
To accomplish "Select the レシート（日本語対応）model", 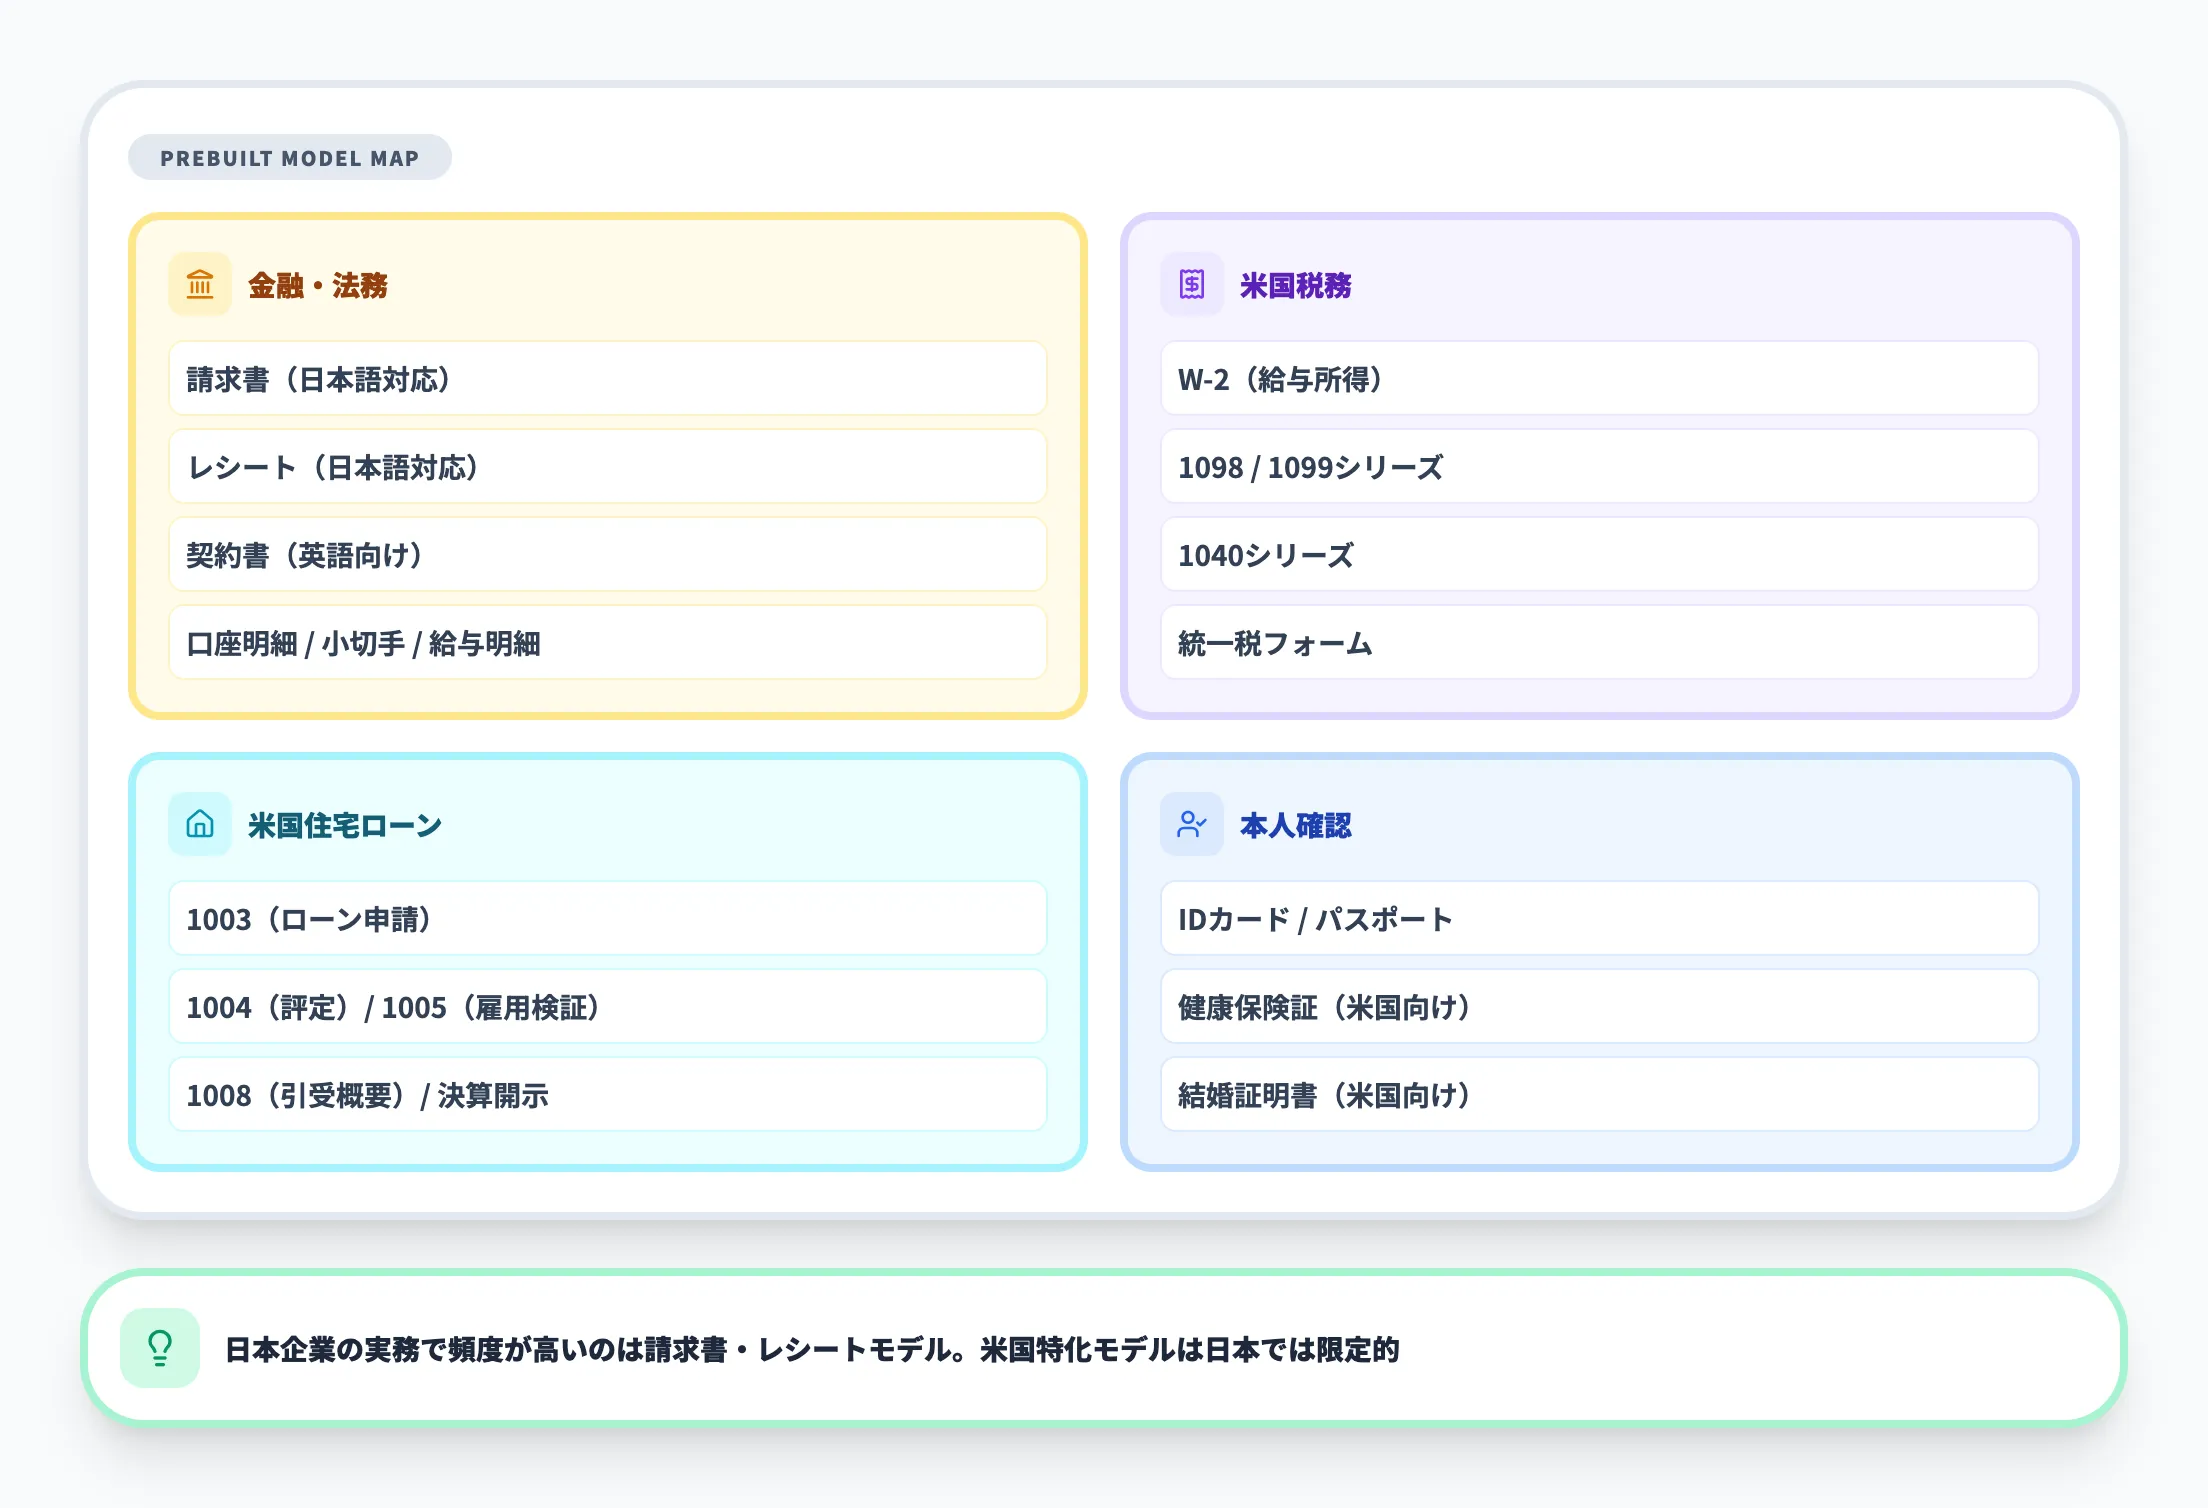I will coord(608,467).
